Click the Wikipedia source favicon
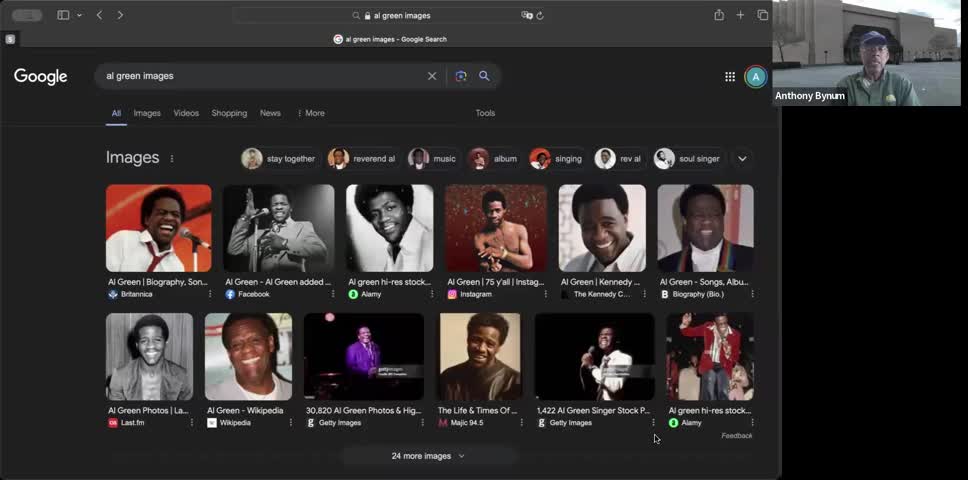The height and width of the screenshot is (480, 968). pos(212,423)
